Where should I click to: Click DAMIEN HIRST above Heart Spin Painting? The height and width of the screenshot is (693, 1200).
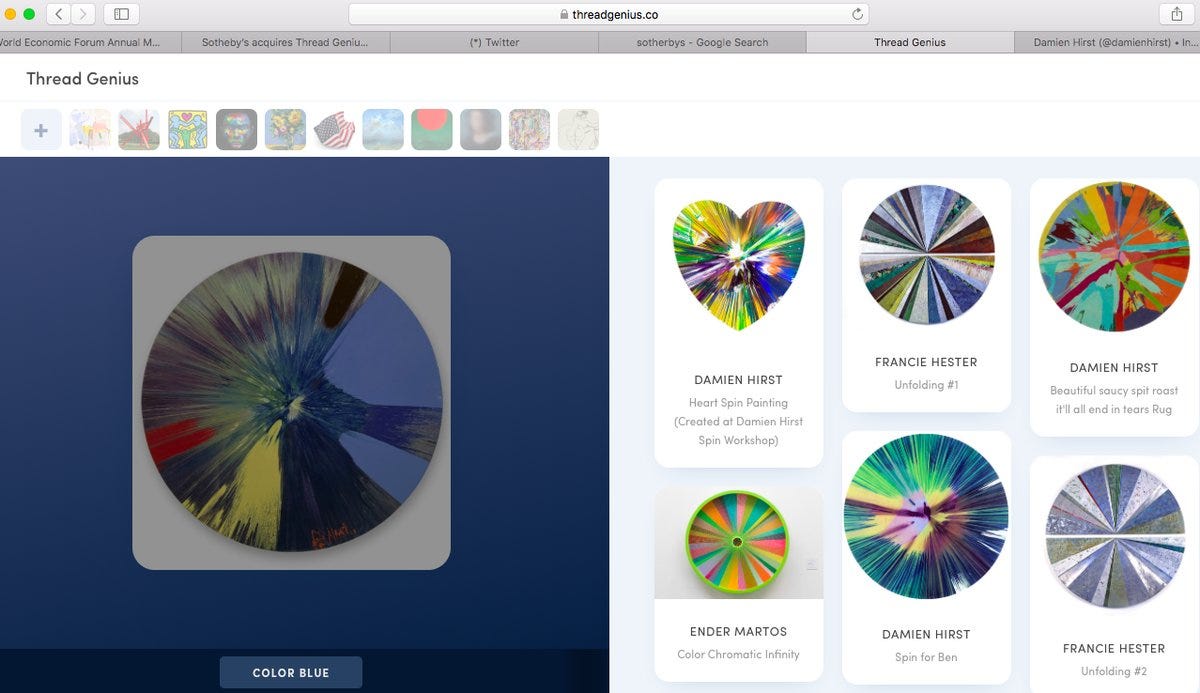[739, 380]
